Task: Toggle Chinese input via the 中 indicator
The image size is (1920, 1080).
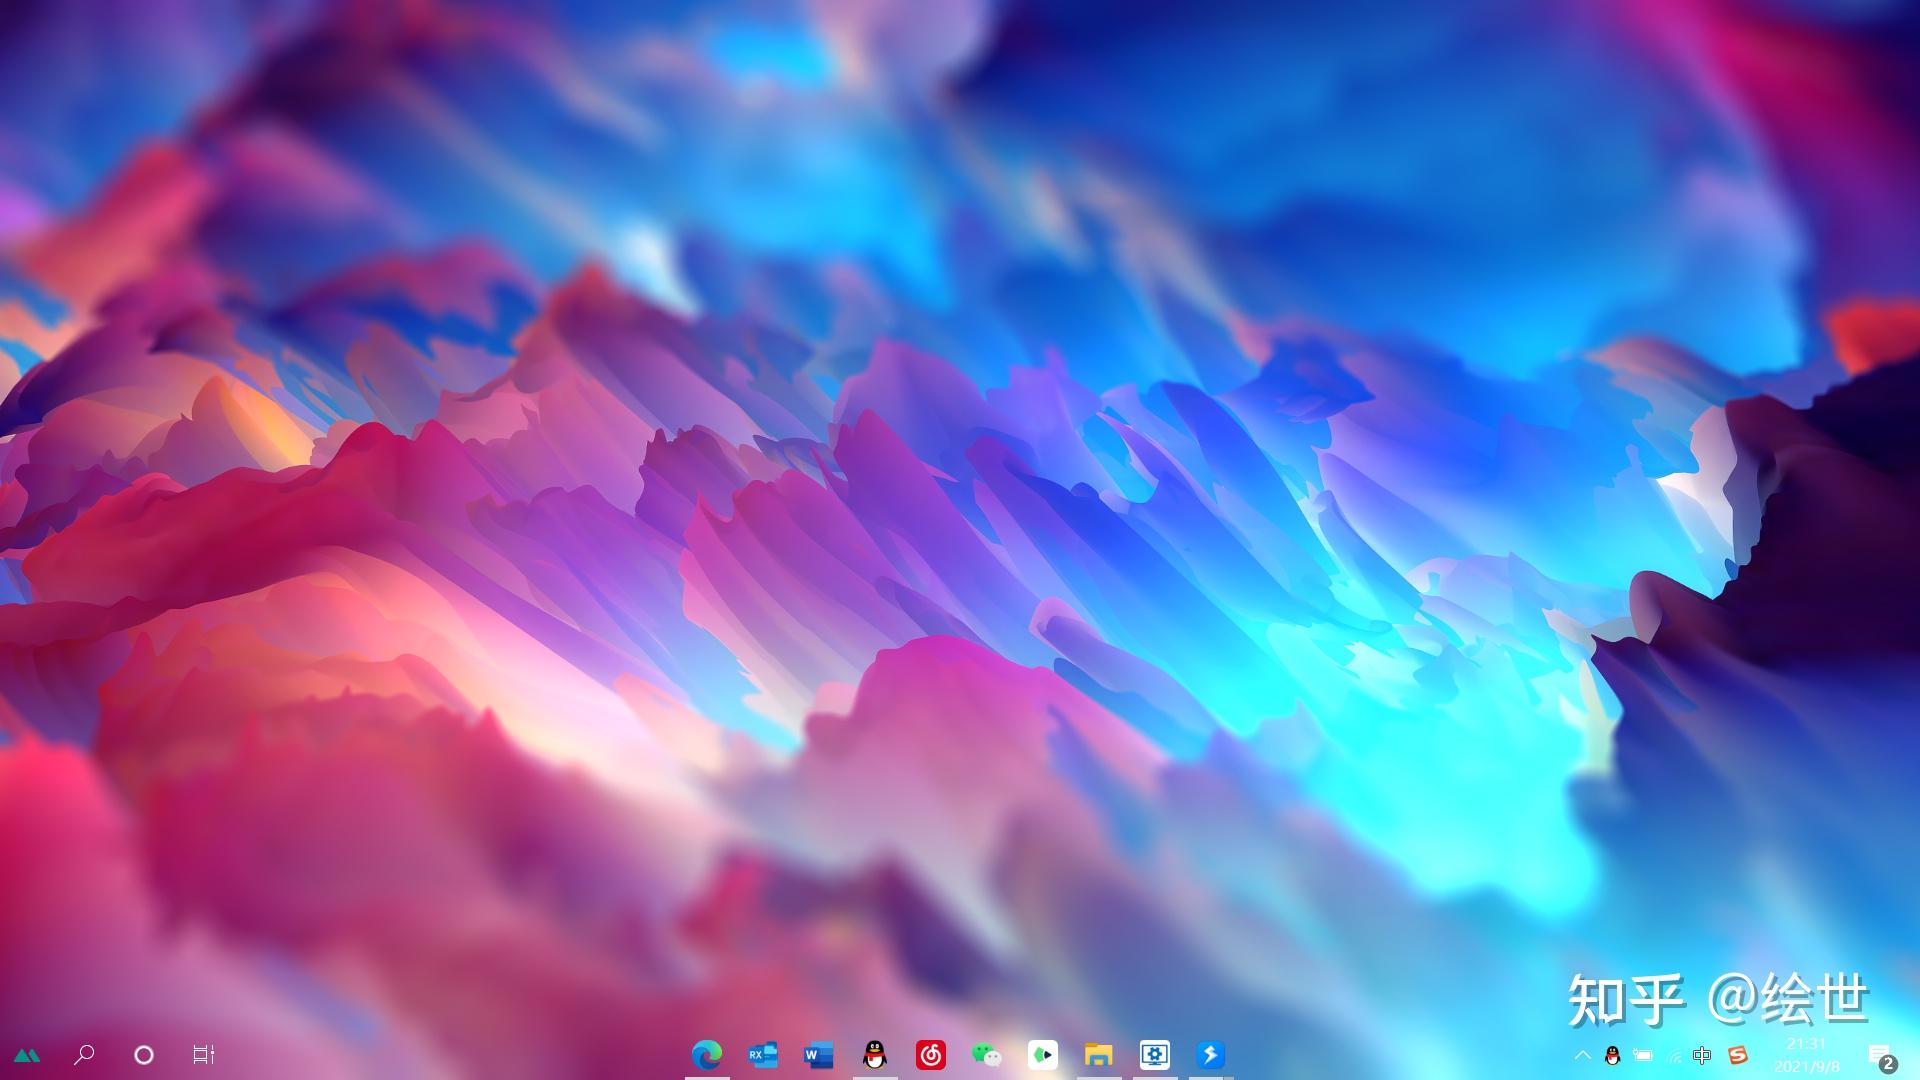Action: coord(1702,1055)
